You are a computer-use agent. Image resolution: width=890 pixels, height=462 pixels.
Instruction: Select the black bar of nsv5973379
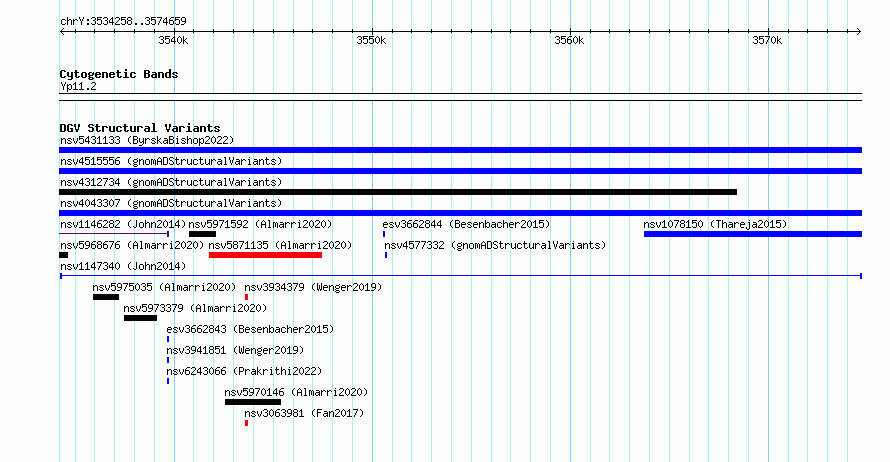point(140,318)
